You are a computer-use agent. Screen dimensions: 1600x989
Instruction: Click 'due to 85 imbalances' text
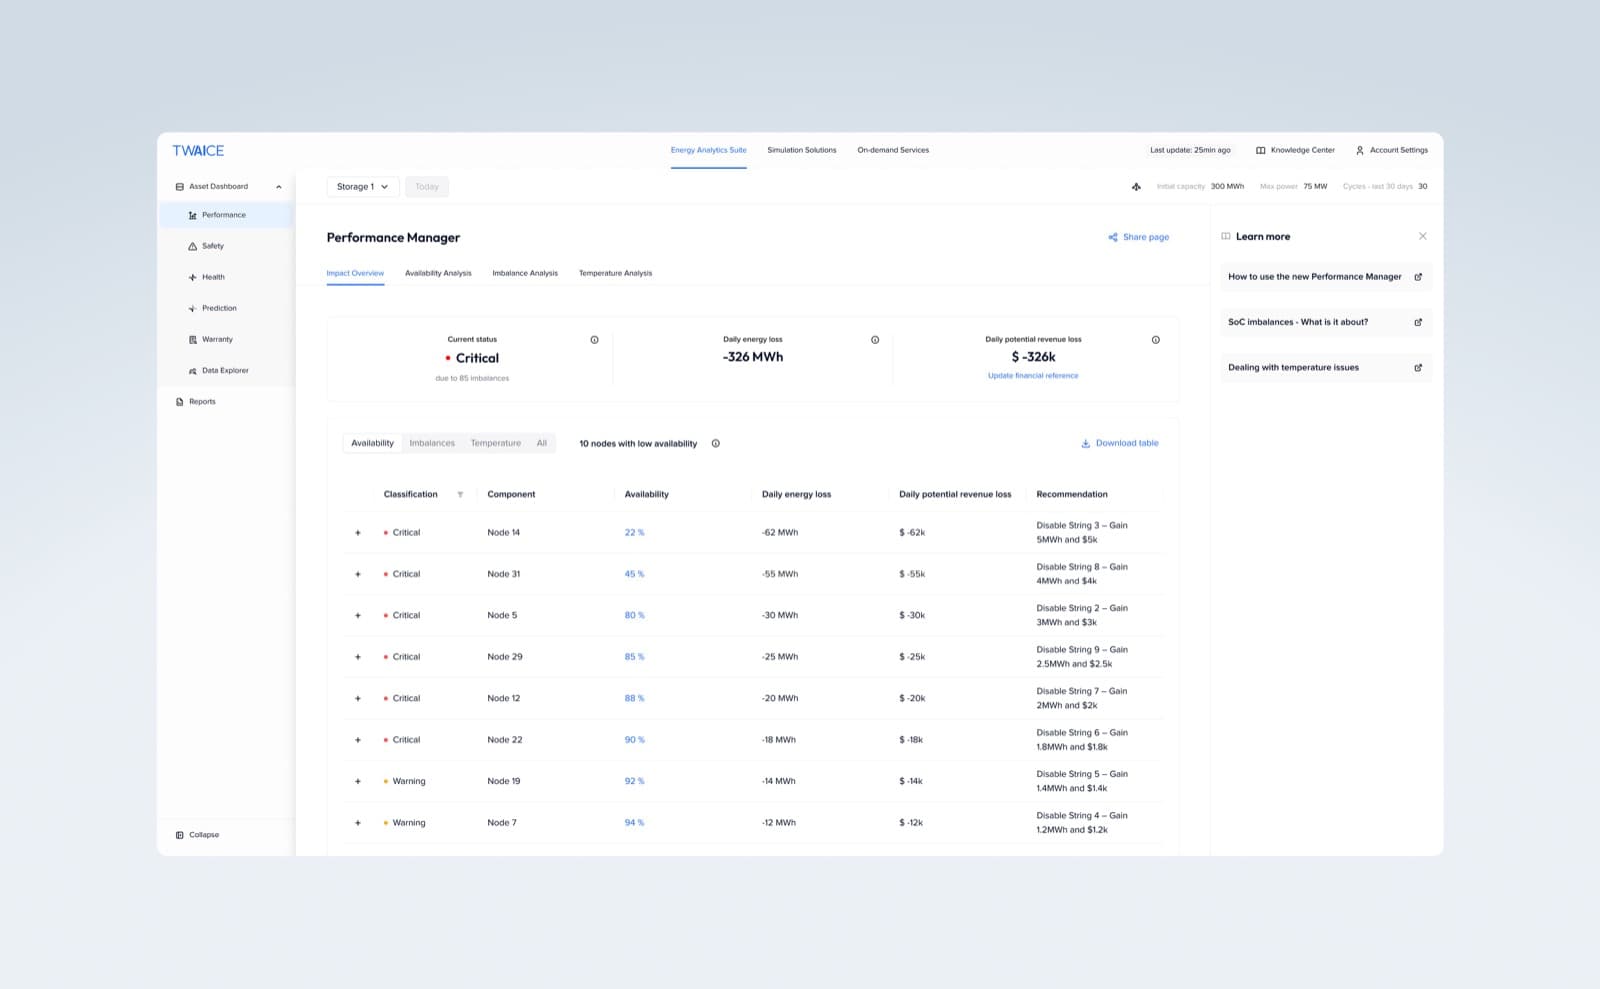coord(472,379)
